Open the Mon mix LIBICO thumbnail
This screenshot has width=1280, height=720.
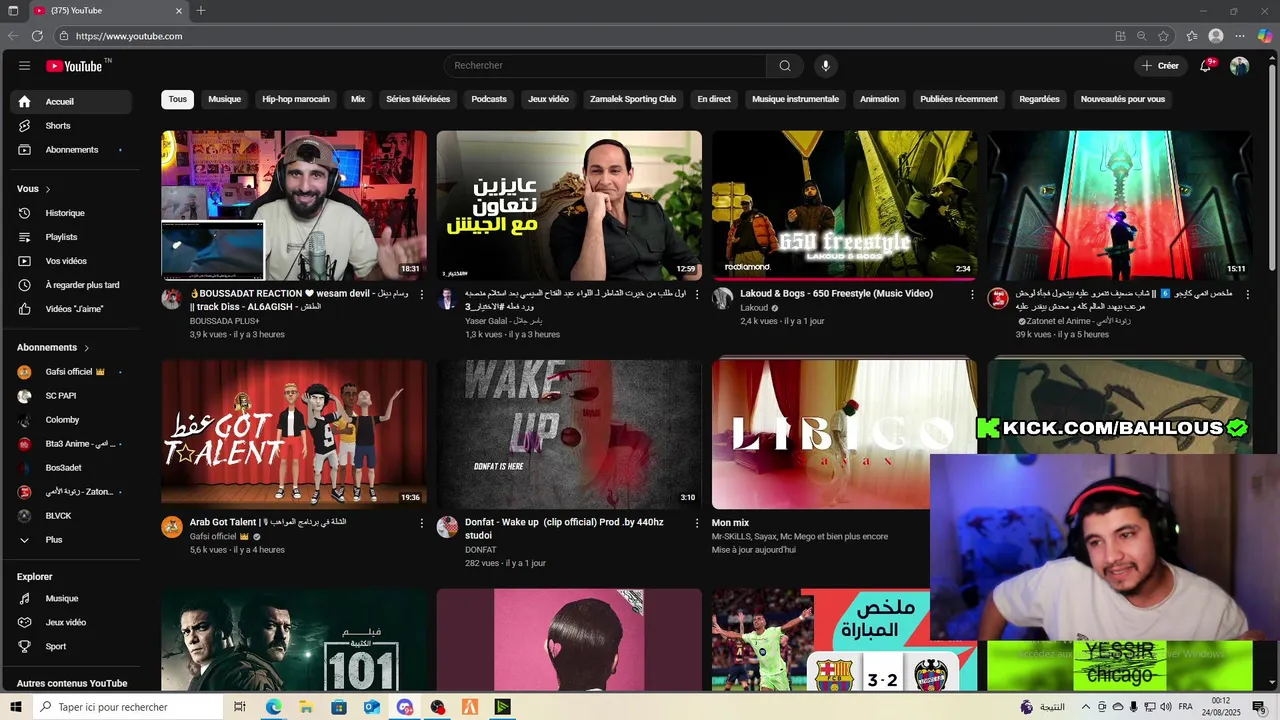click(844, 434)
